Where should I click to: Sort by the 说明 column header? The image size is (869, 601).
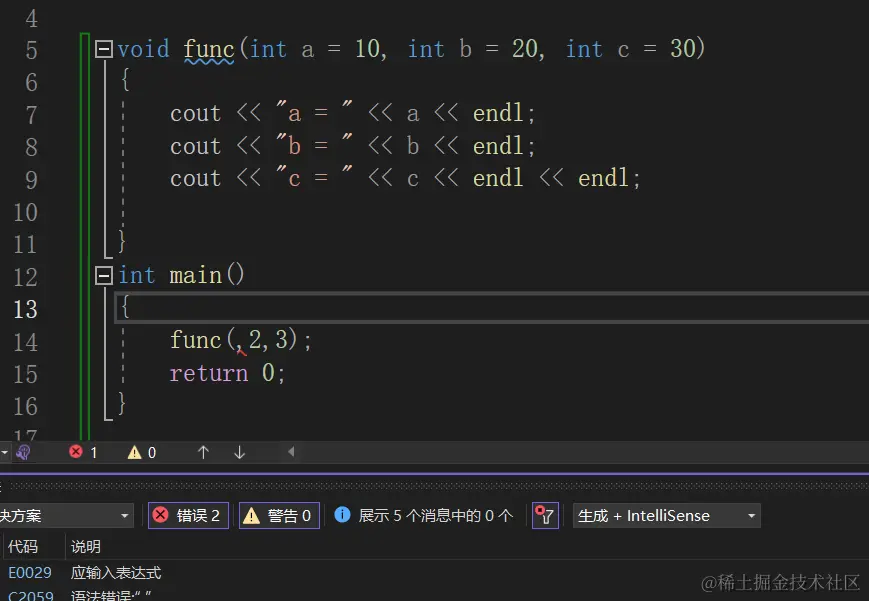point(85,547)
